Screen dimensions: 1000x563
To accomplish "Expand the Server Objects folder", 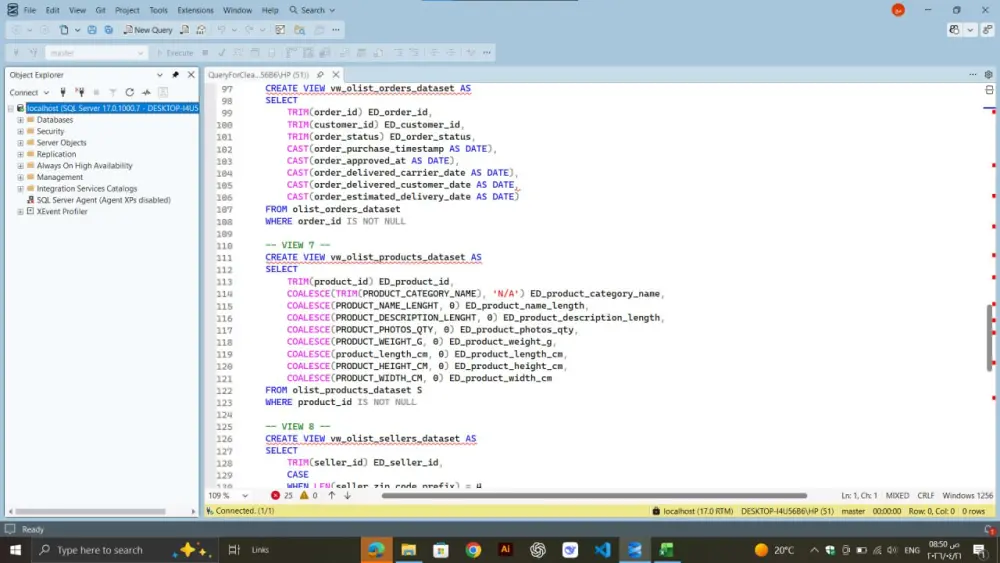I will (x=20, y=143).
